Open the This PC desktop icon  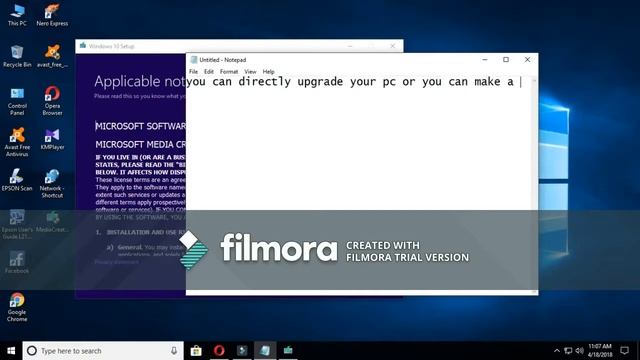(17, 15)
